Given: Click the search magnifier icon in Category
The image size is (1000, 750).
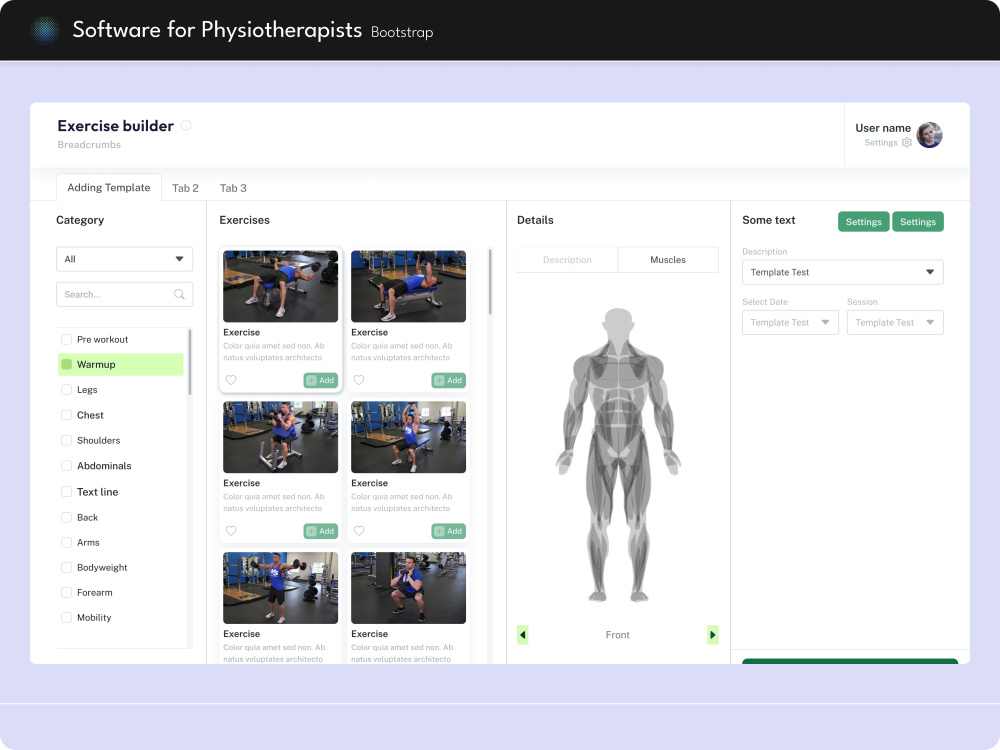Looking at the screenshot, I should coord(179,294).
